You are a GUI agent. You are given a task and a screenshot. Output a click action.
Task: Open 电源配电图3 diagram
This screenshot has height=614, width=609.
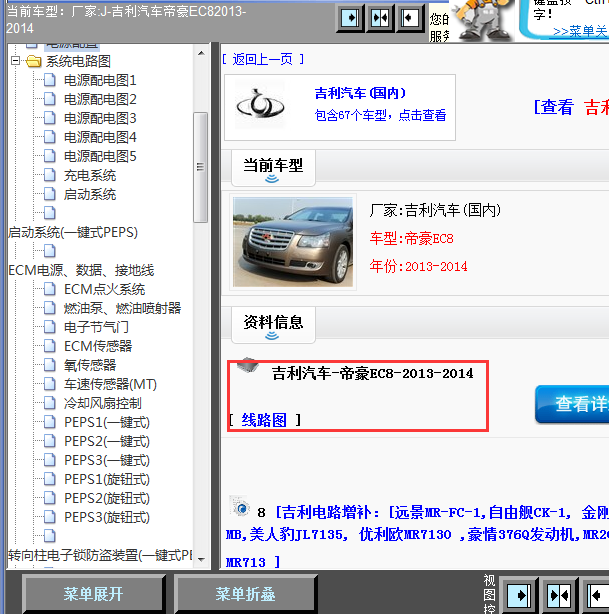100,118
